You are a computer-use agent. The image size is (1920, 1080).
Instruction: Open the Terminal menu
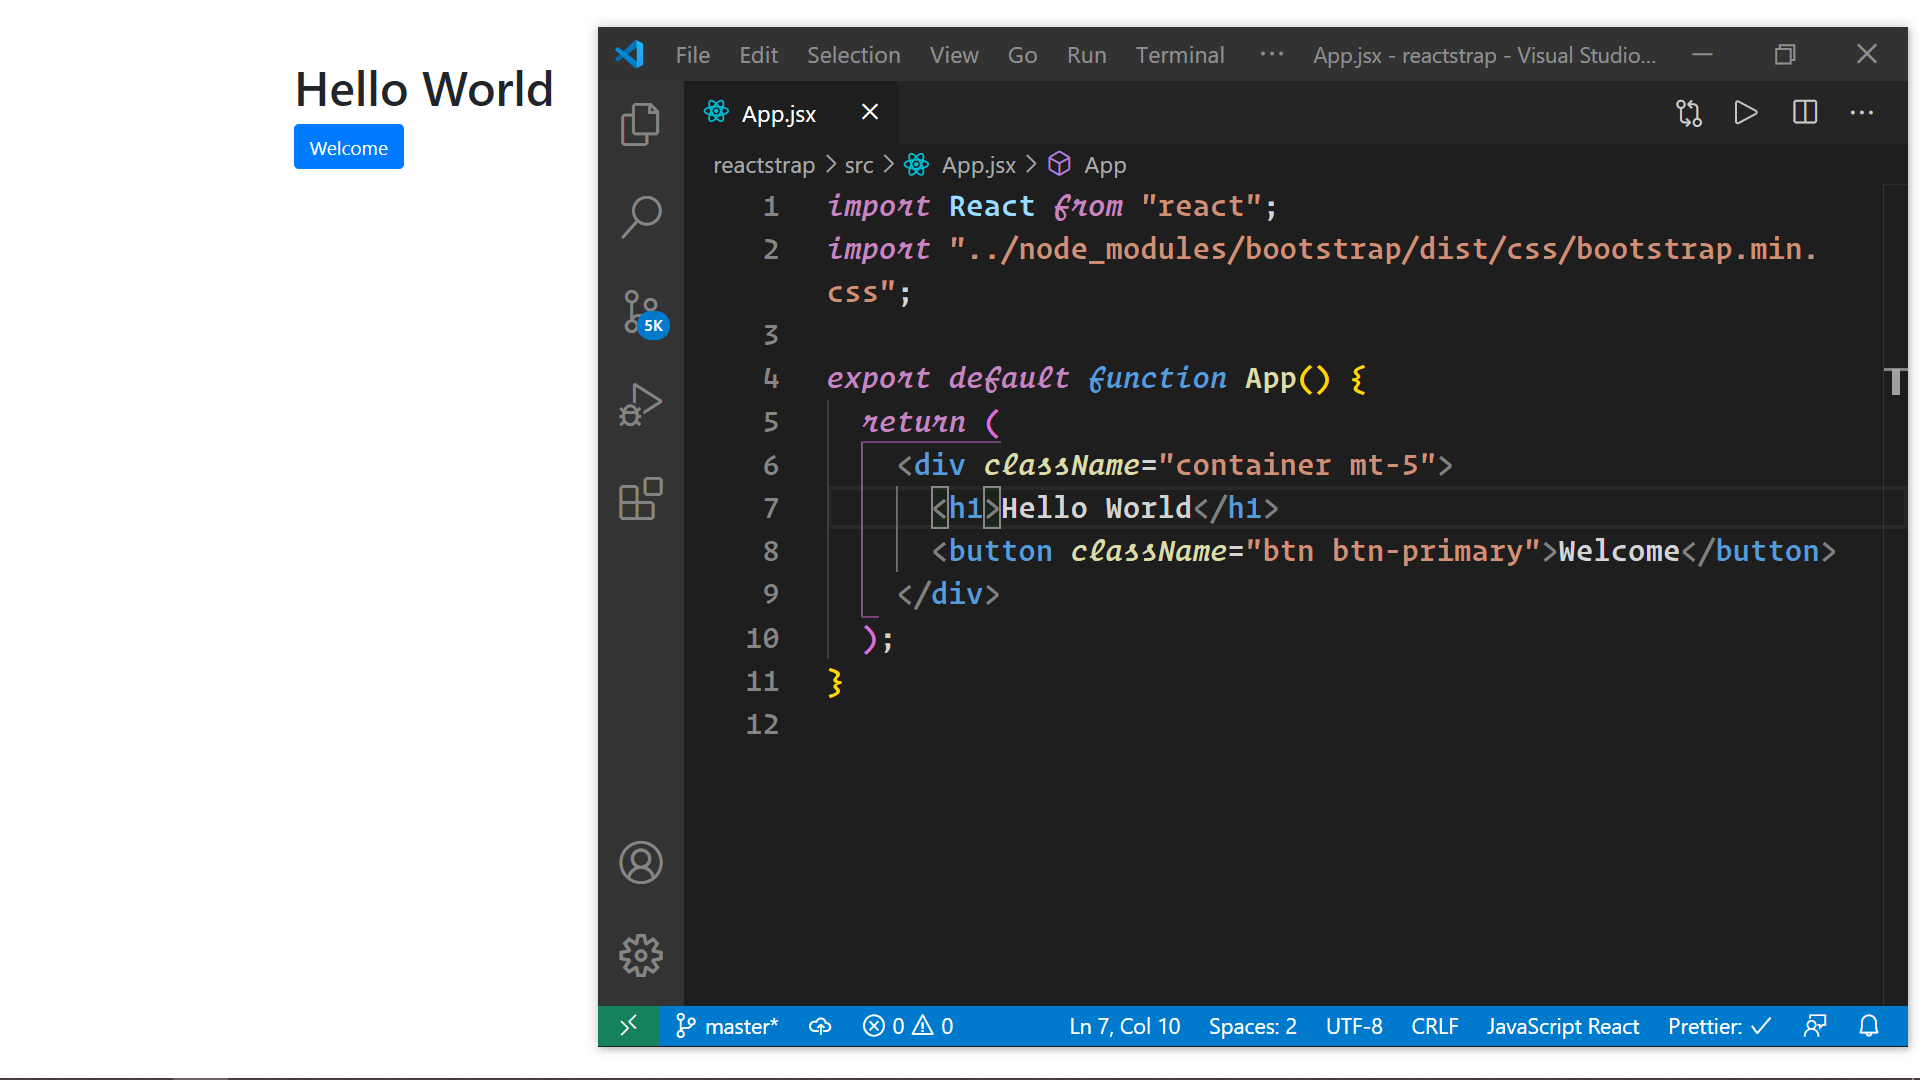[x=1180, y=55]
